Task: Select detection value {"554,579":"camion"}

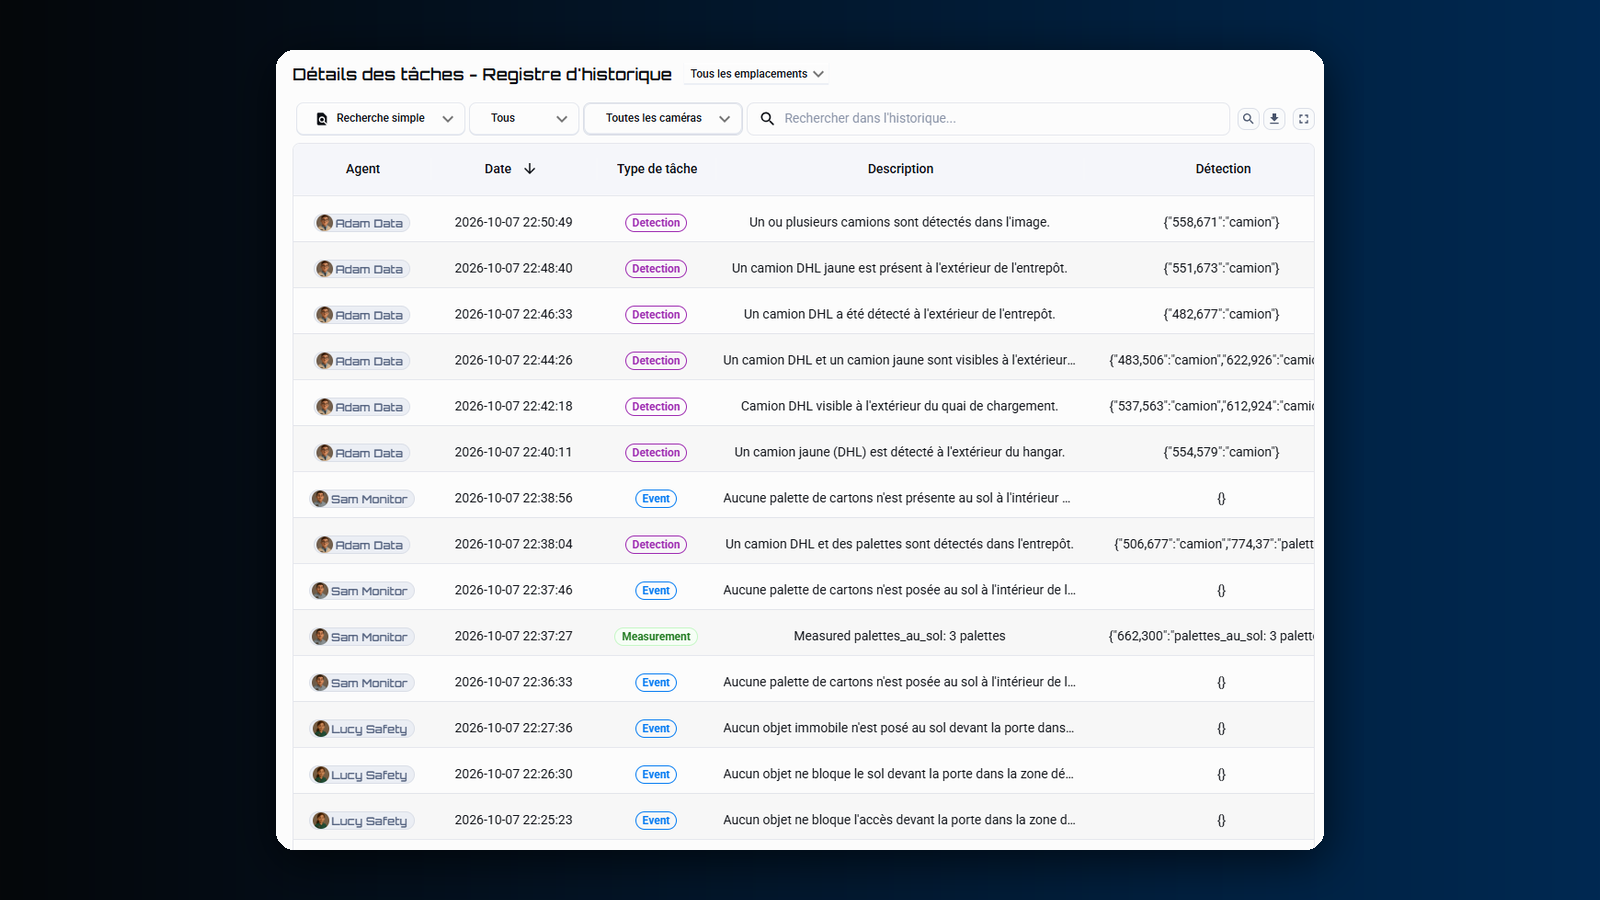Action: click(1221, 452)
